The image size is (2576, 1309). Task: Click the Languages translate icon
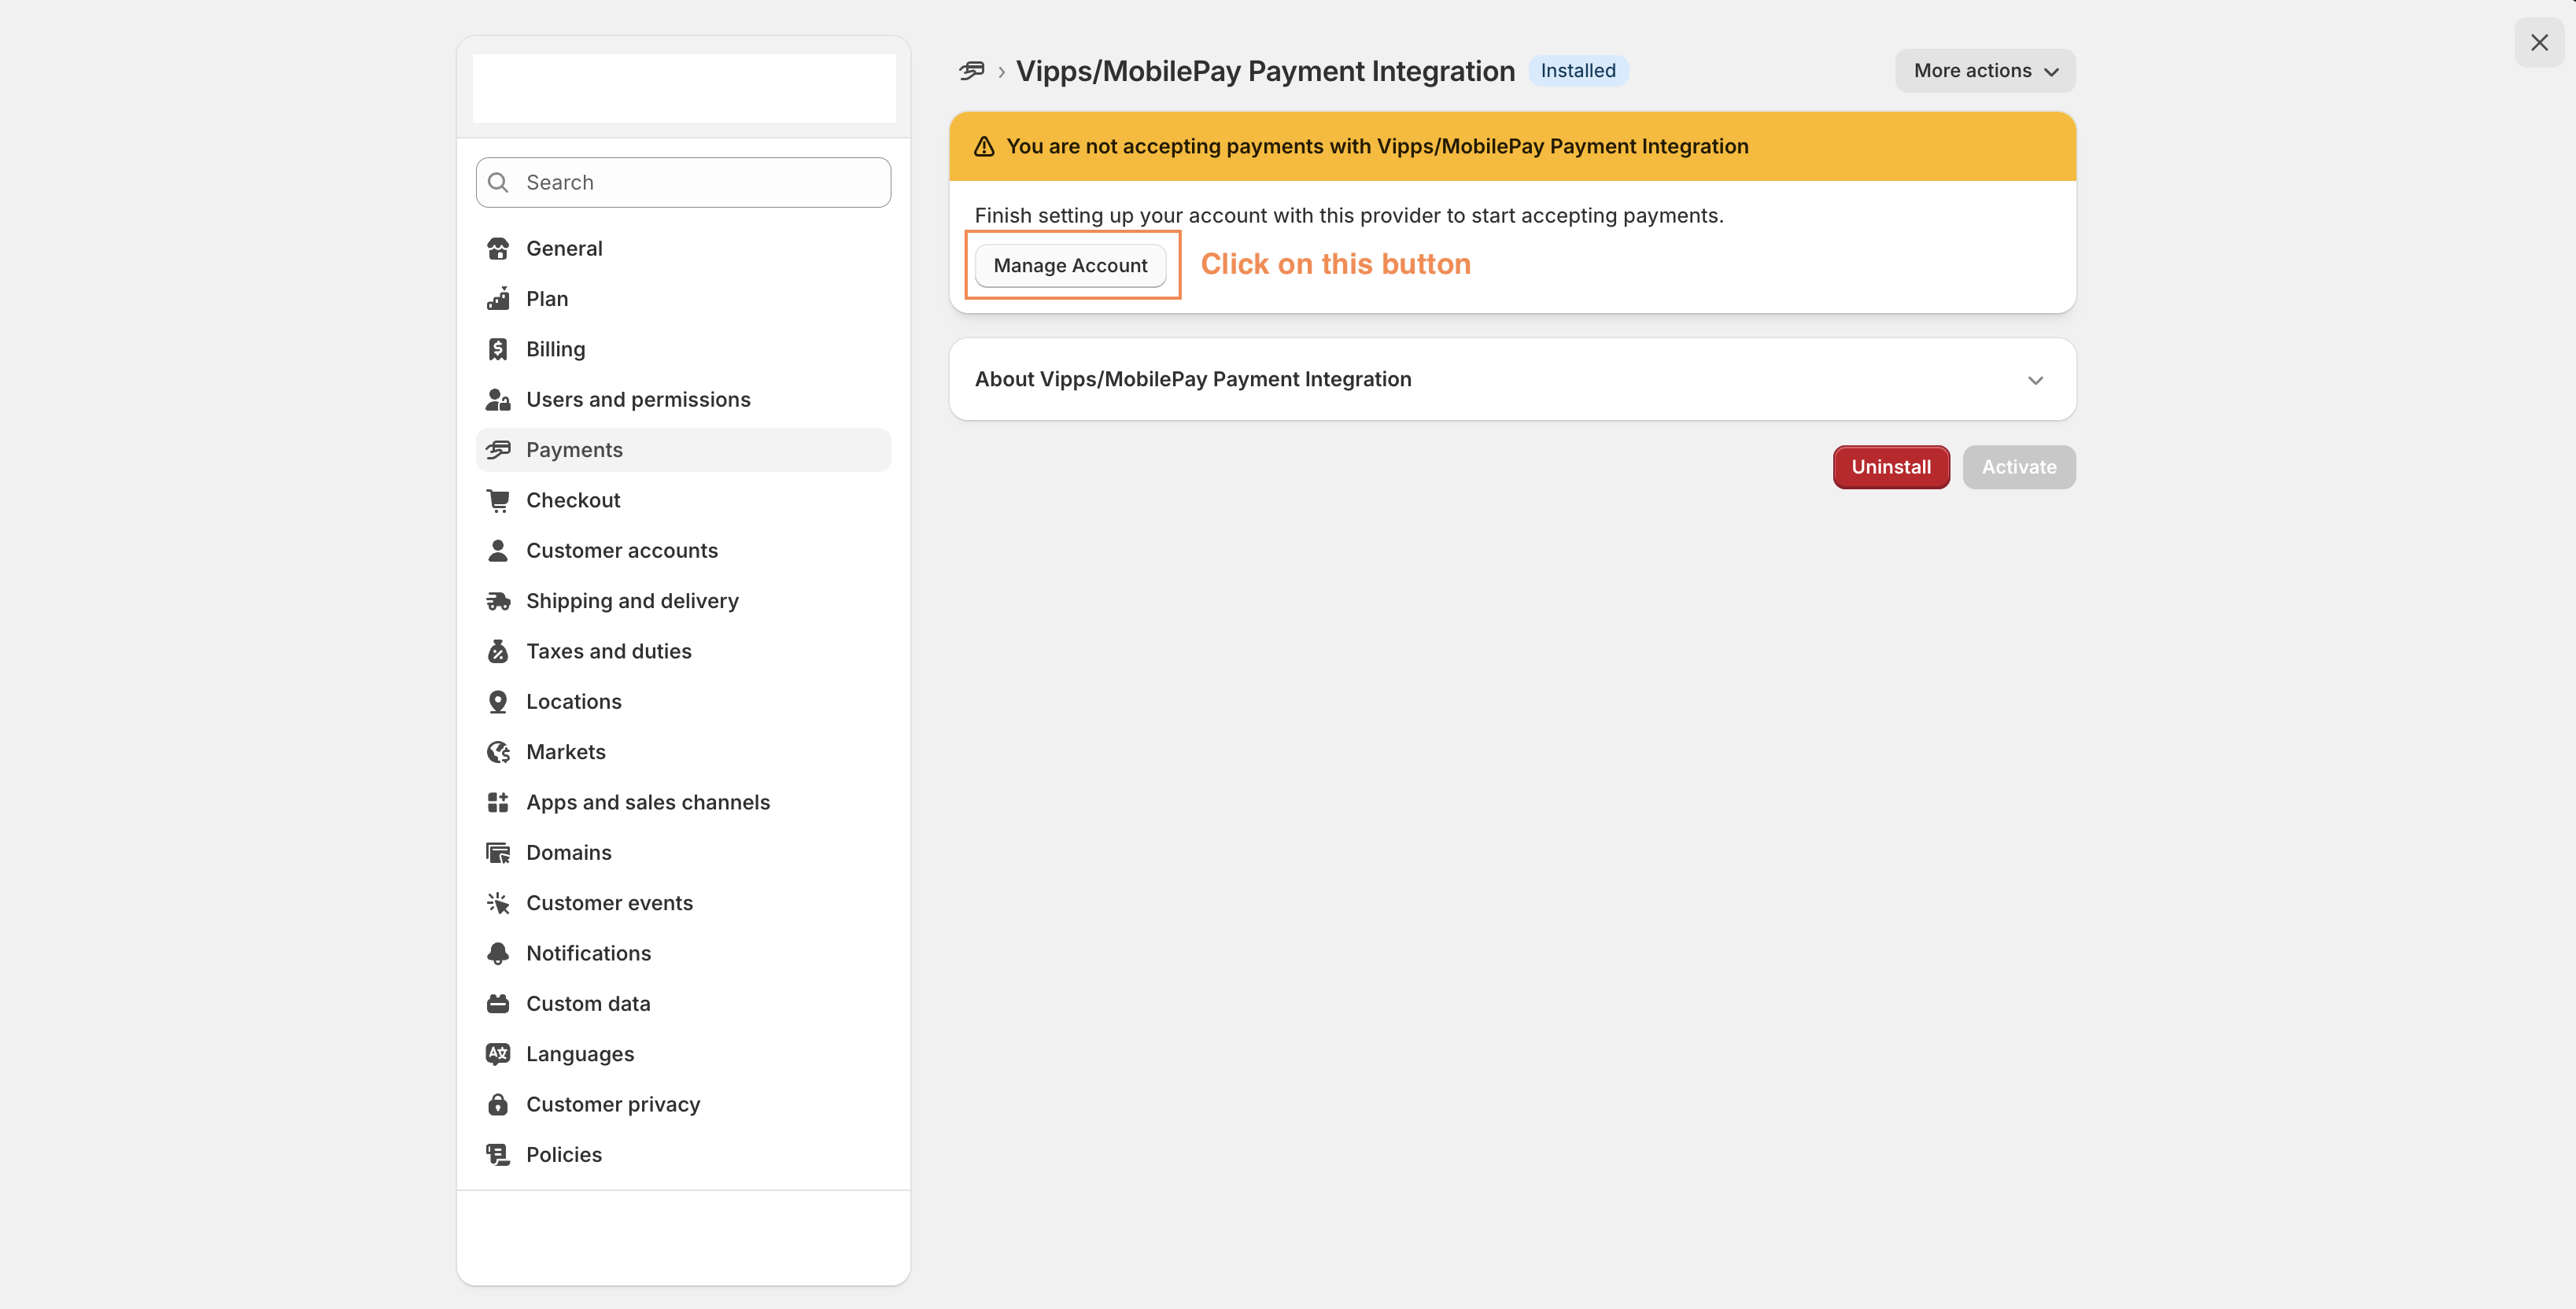498,1054
